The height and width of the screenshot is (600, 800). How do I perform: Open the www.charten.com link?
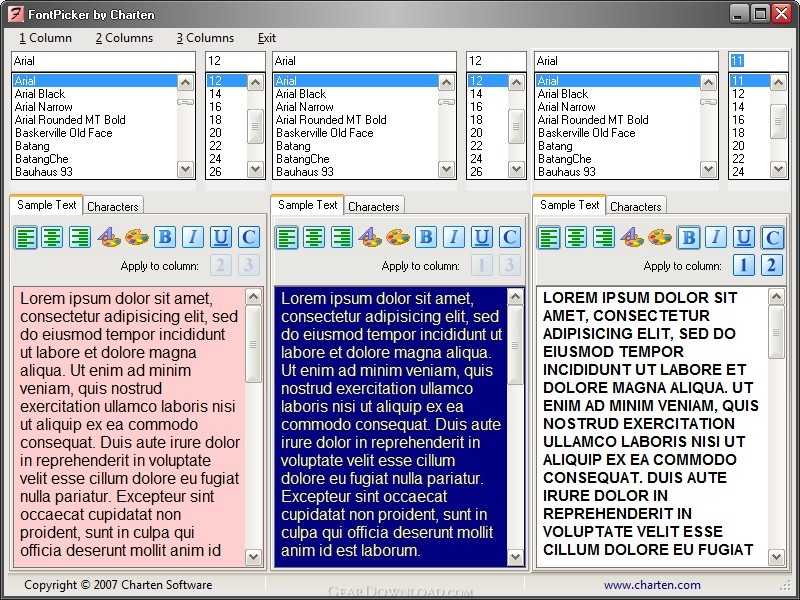coord(652,585)
